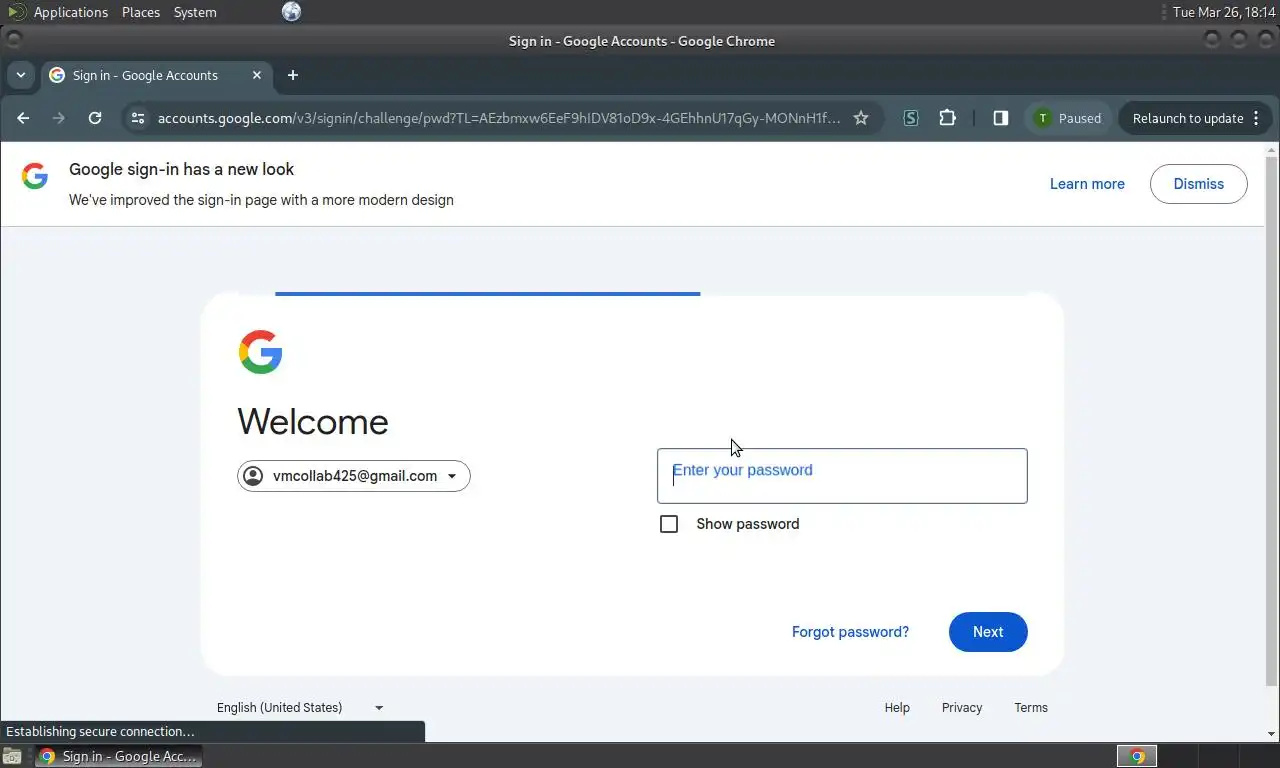The width and height of the screenshot is (1280, 768).
Task: Close the Sign in - Google Accounts tab
Action: [257, 75]
